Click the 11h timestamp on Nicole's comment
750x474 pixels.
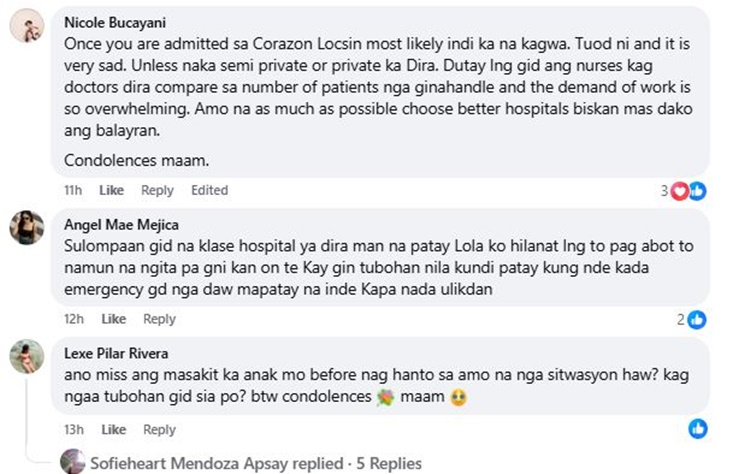(x=72, y=190)
